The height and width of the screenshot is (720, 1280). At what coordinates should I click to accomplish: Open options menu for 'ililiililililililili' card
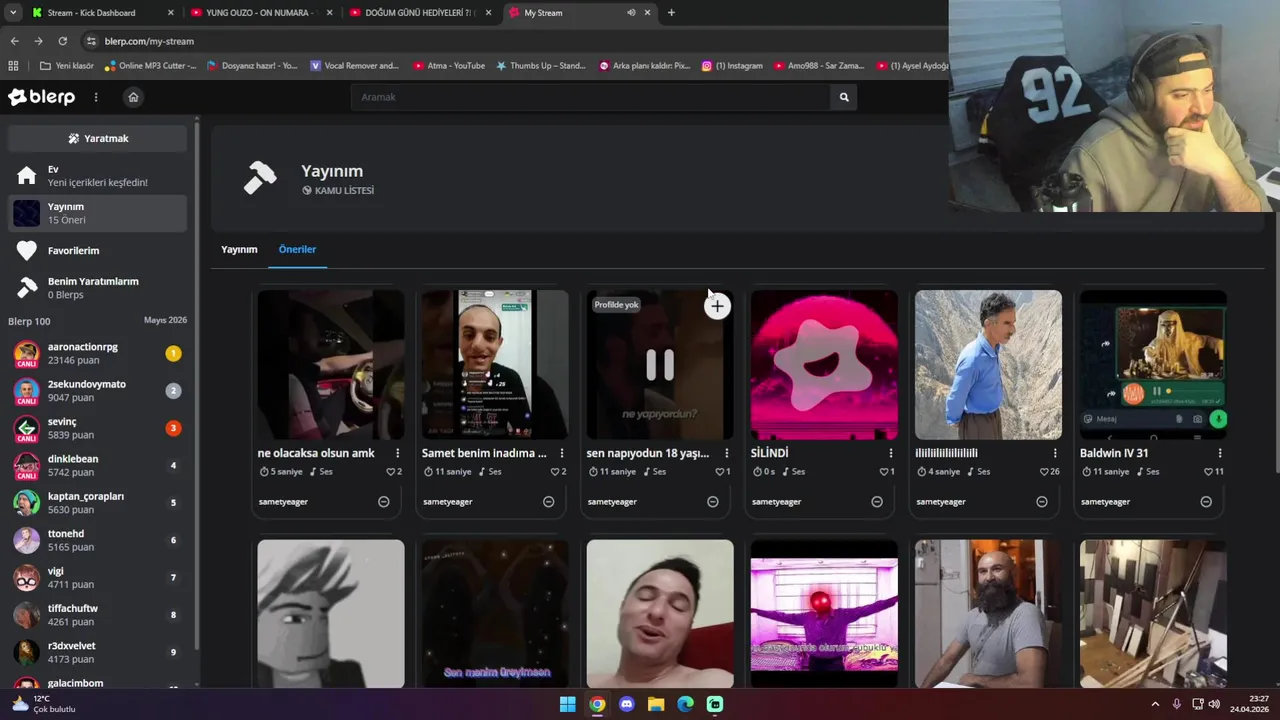(x=1055, y=453)
